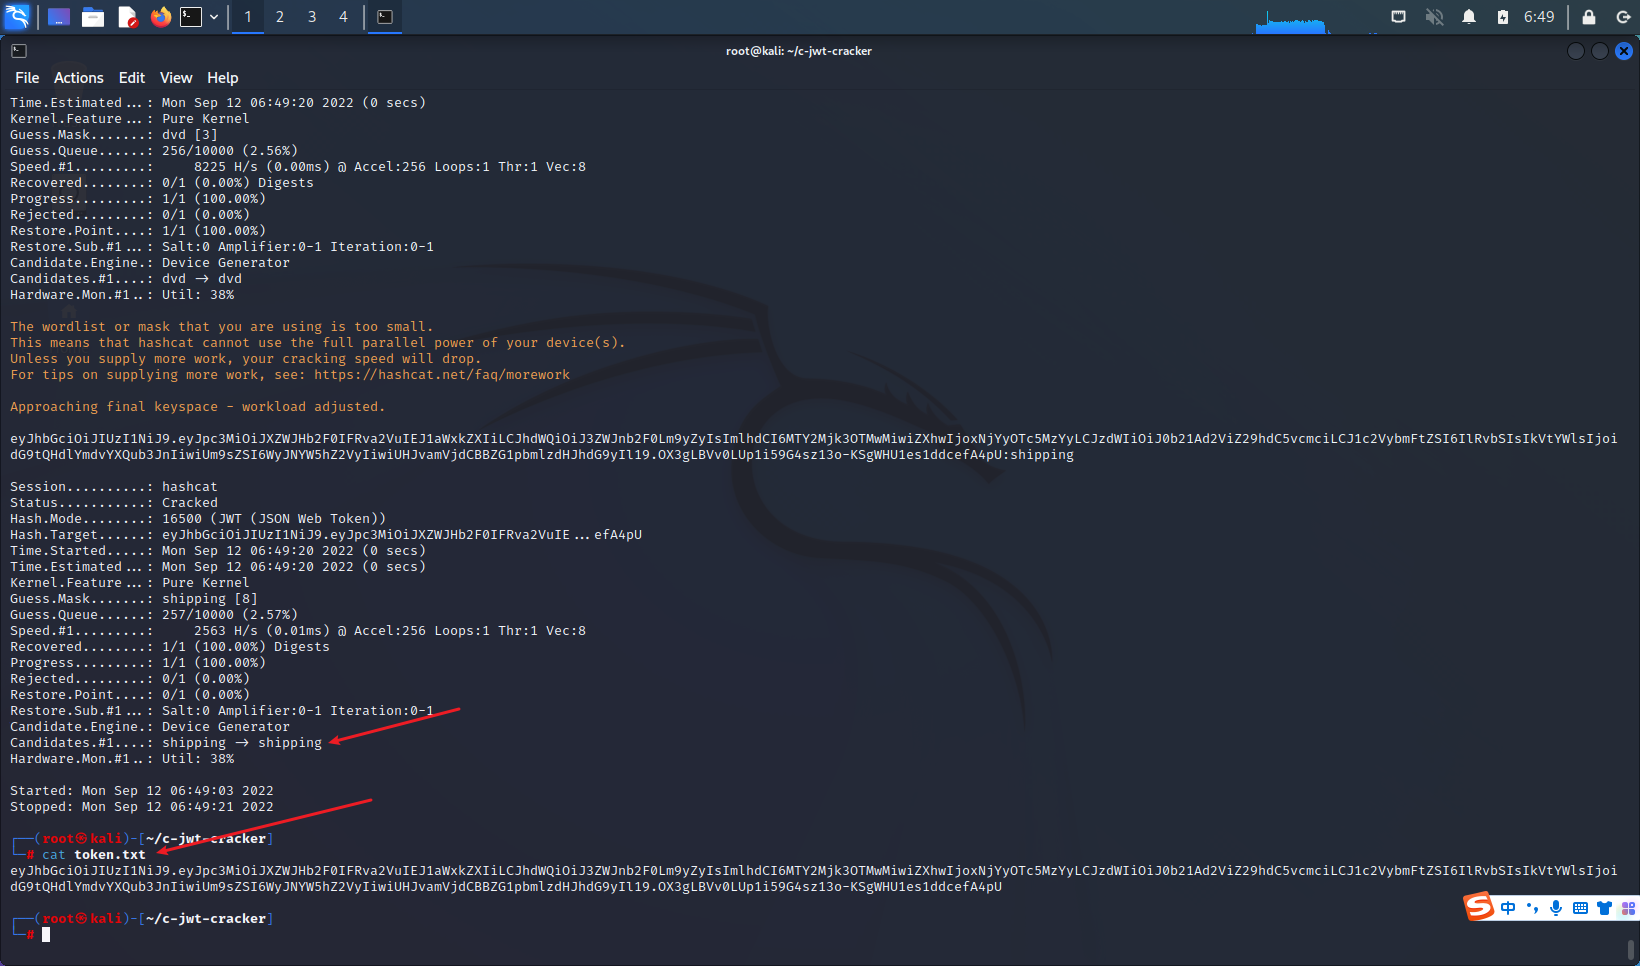Screen dimensions: 1640x966
Task: Click 'The wordlist or mask that you are using is too small.' warning
Action: pyautogui.click(x=222, y=327)
